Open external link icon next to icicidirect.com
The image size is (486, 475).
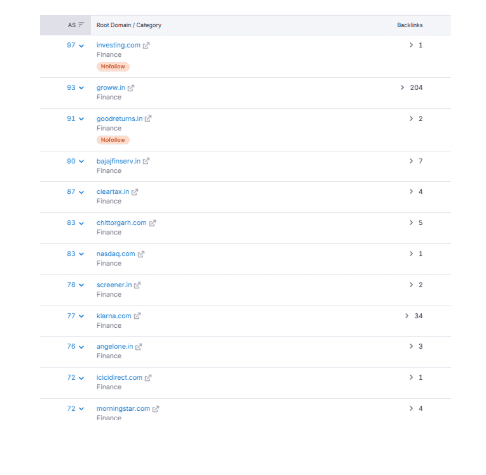pos(148,378)
